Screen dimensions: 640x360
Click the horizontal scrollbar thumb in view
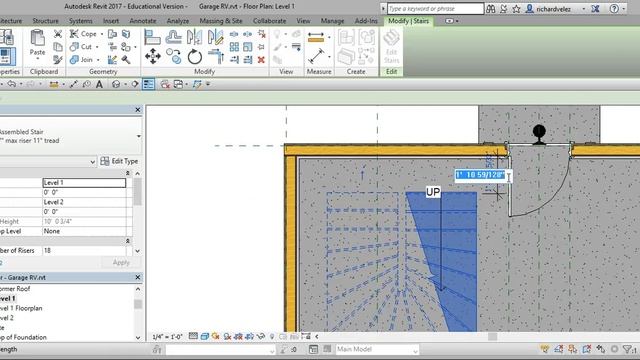click(493, 337)
